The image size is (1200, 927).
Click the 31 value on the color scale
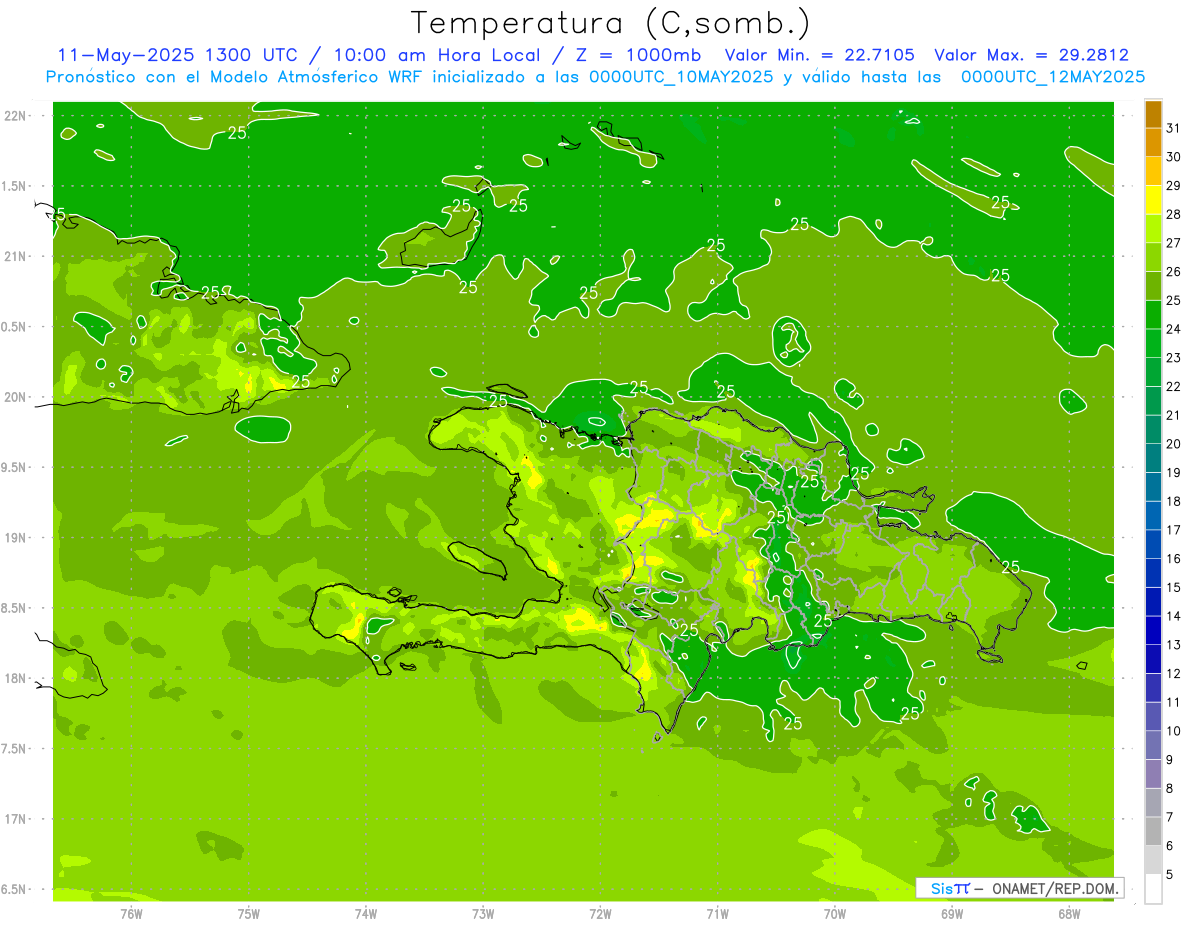(x=1174, y=128)
